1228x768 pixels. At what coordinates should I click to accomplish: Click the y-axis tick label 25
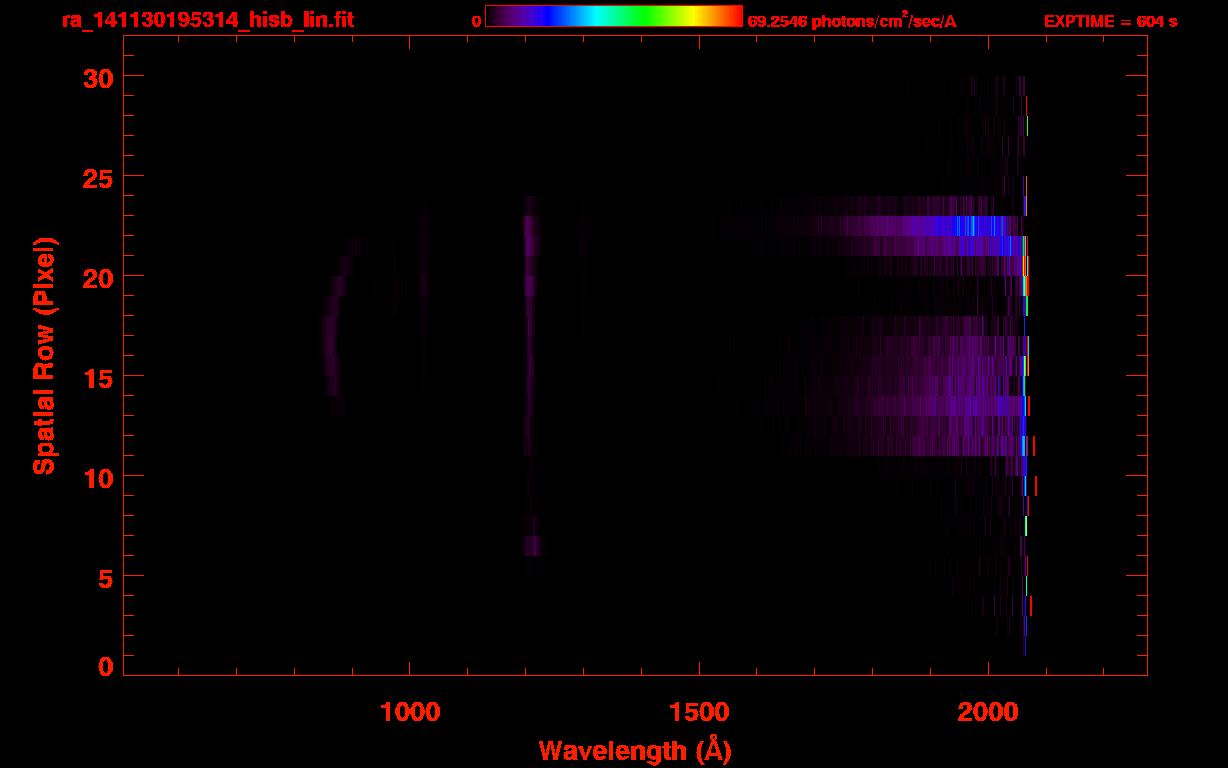click(x=97, y=177)
